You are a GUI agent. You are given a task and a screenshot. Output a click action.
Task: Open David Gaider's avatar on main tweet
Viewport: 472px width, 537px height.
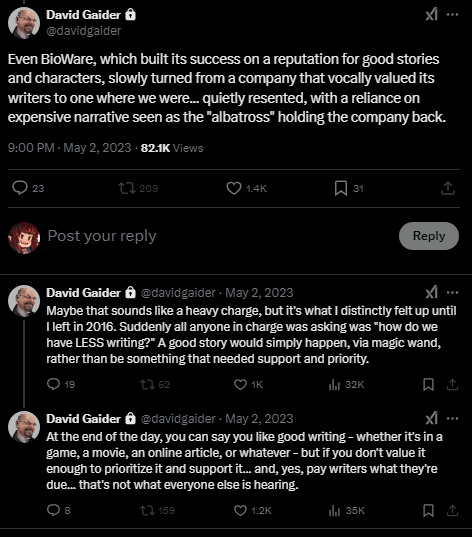(x=24, y=23)
